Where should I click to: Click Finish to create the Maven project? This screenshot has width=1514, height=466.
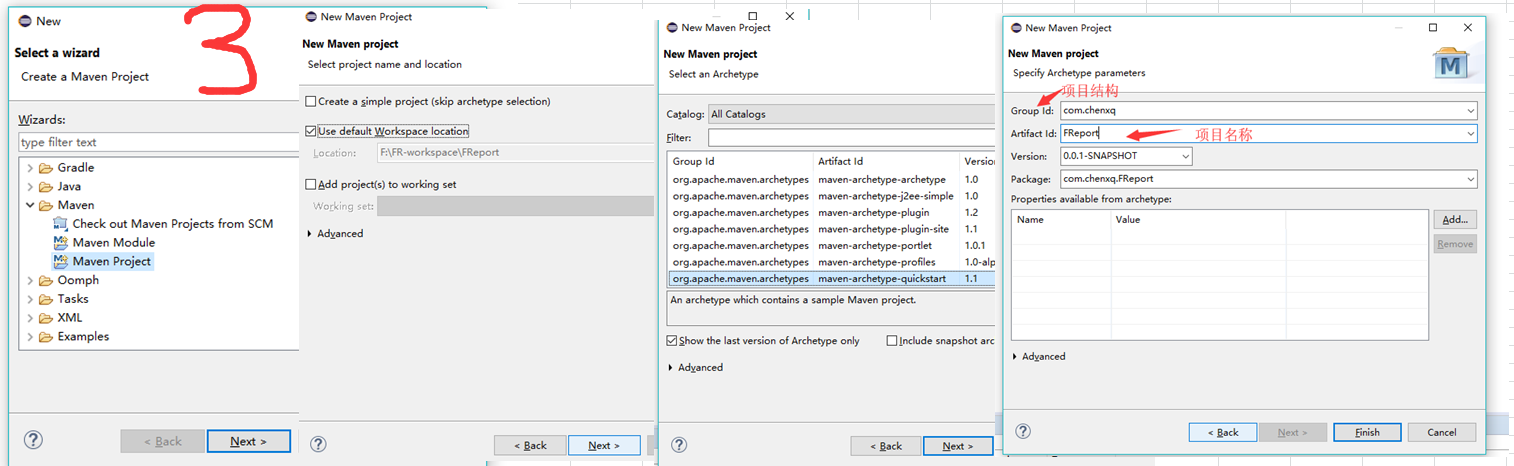click(x=1367, y=432)
